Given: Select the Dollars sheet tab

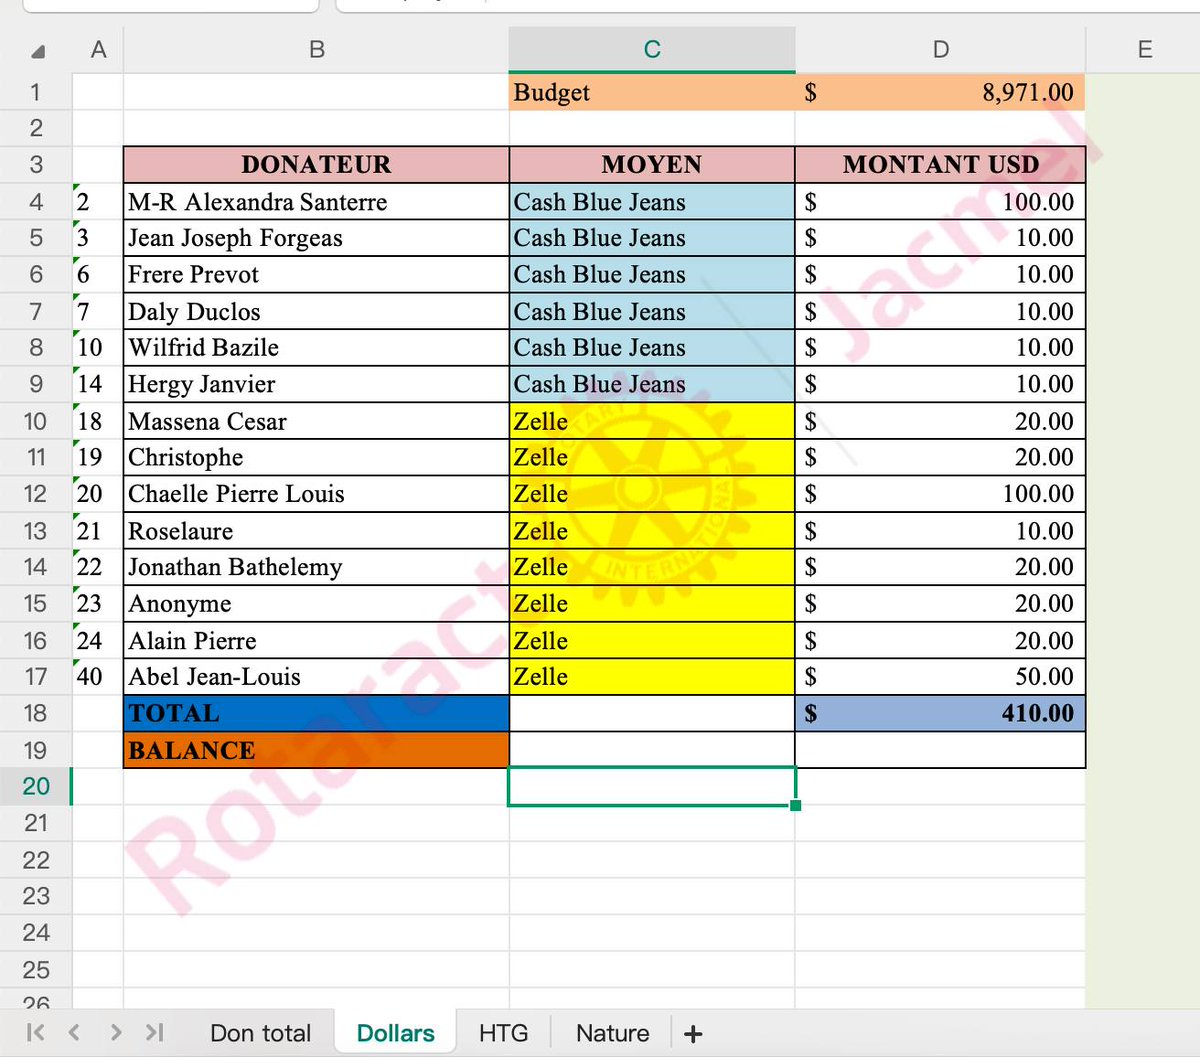Looking at the screenshot, I should [395, 1033].
